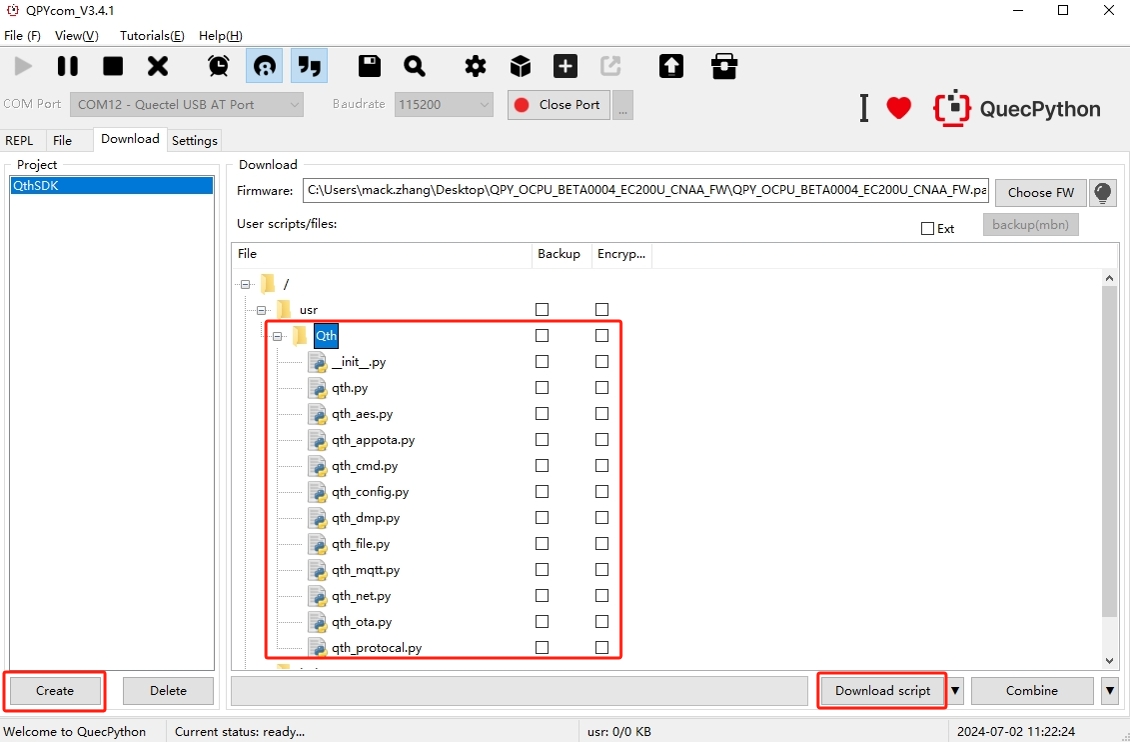Select the usr folder icon

(x=284, y=310)
